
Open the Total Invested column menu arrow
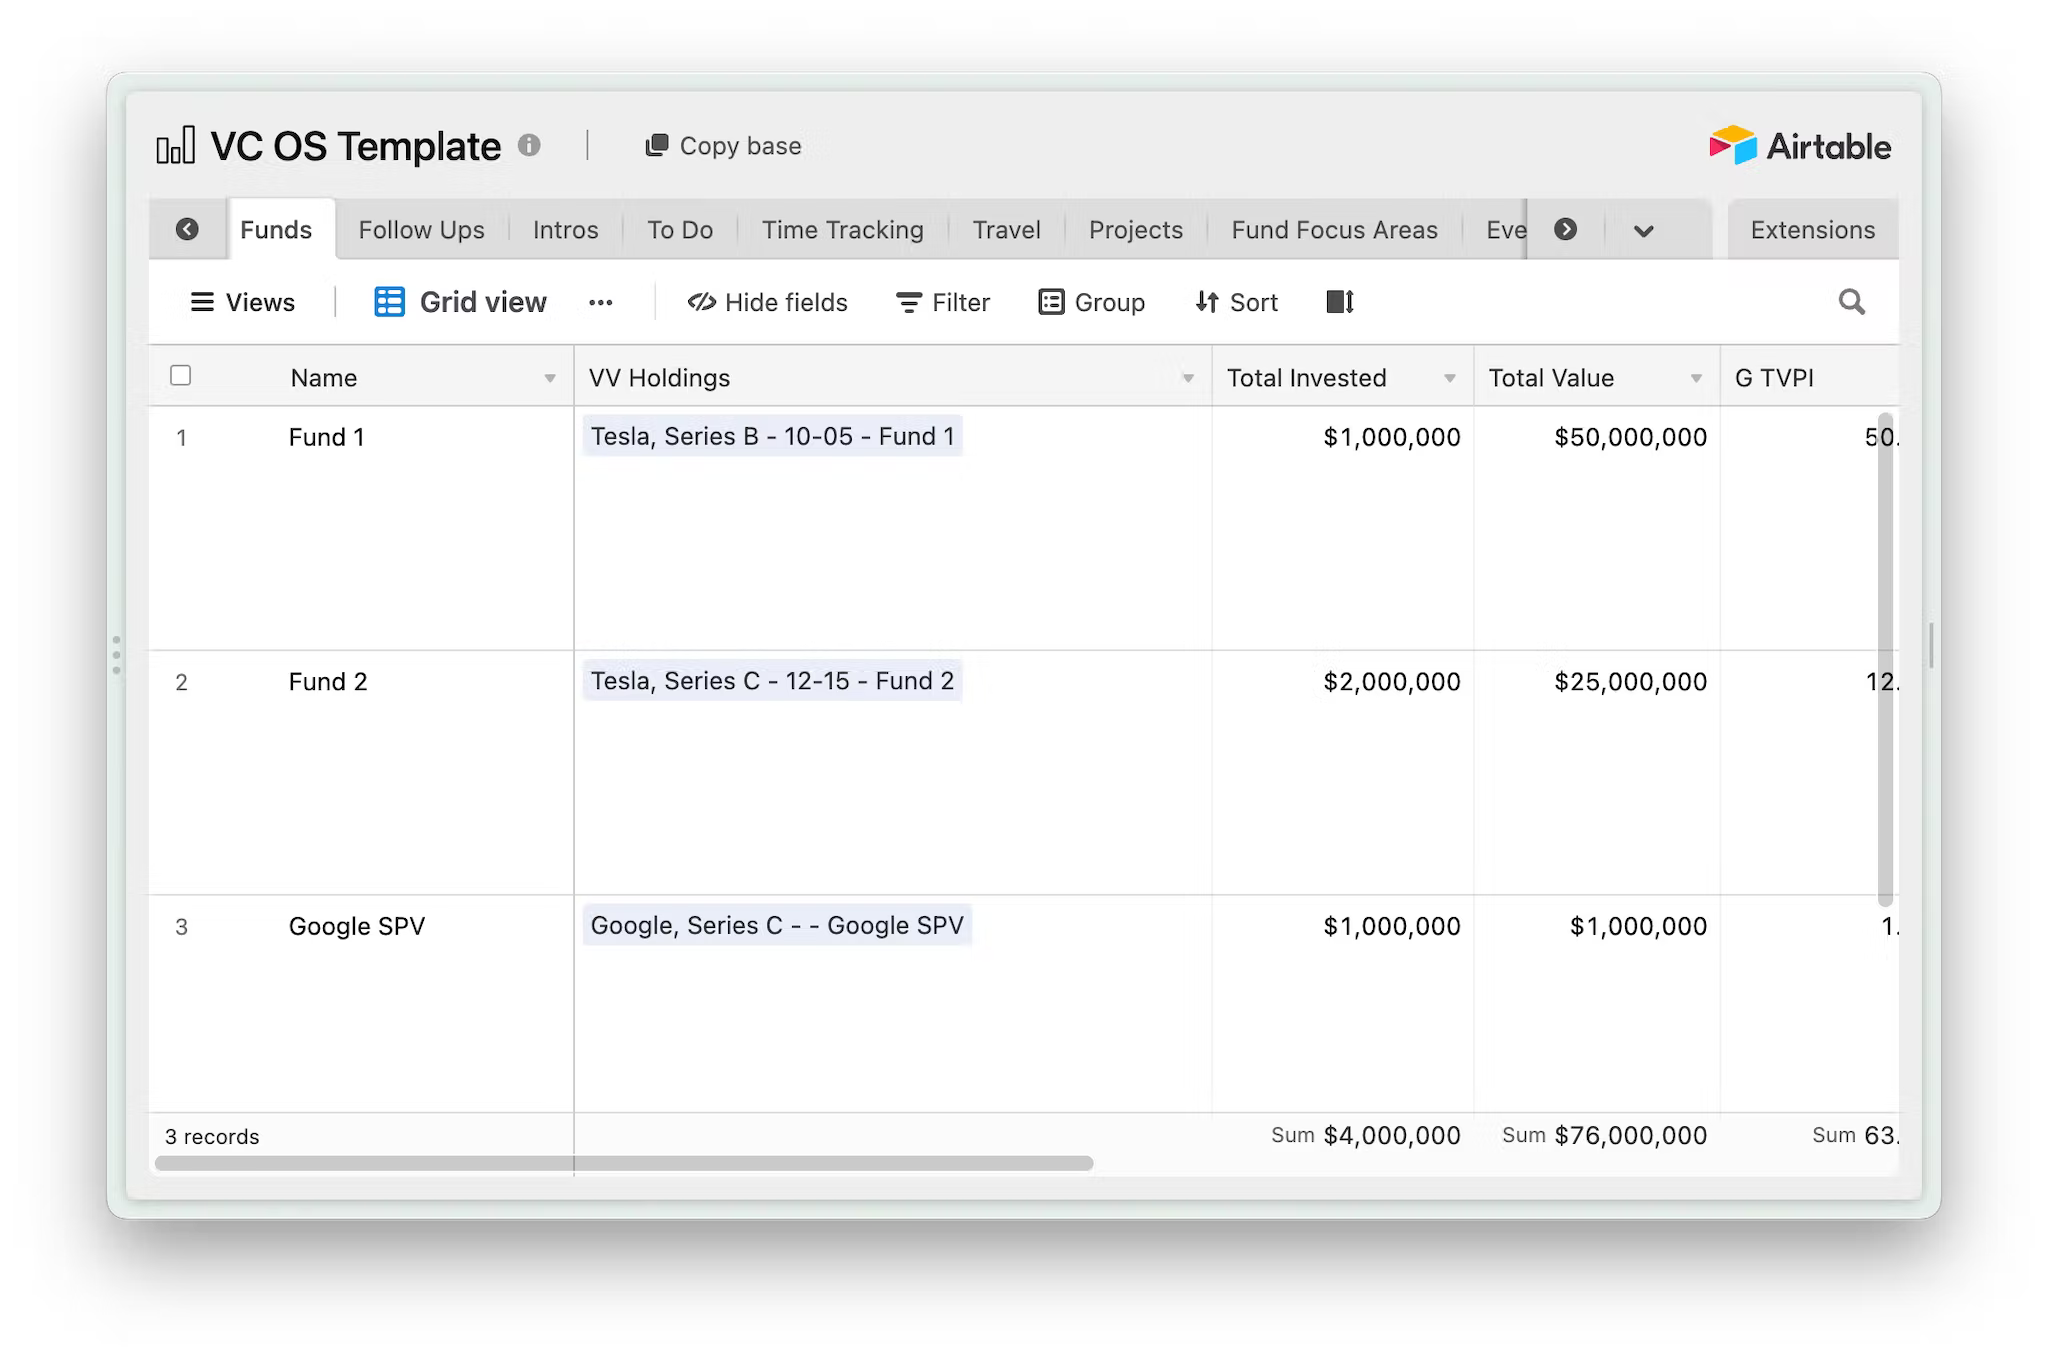pyautogui.click(x=1449, y=378)
